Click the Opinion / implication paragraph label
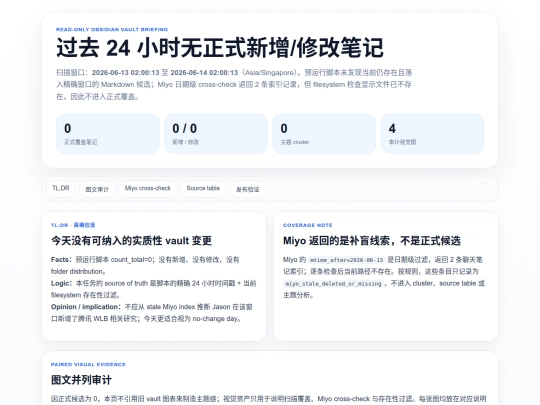This screenshot has width=540, height=405. point(86,307)
